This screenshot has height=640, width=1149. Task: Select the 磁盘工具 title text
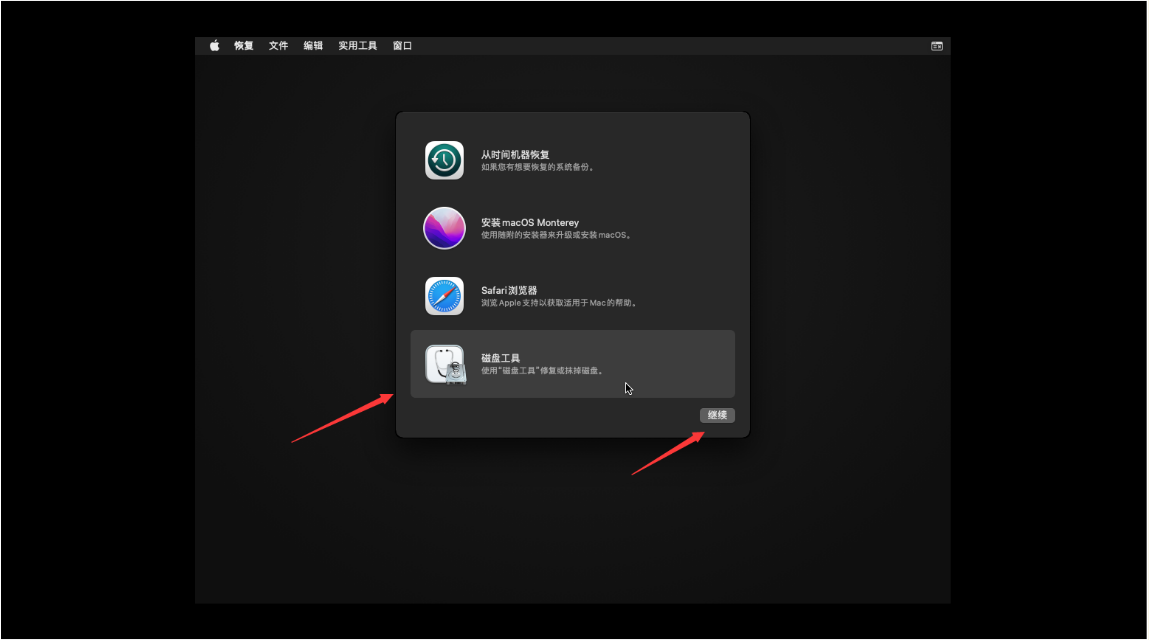click(x=500, y=358)
